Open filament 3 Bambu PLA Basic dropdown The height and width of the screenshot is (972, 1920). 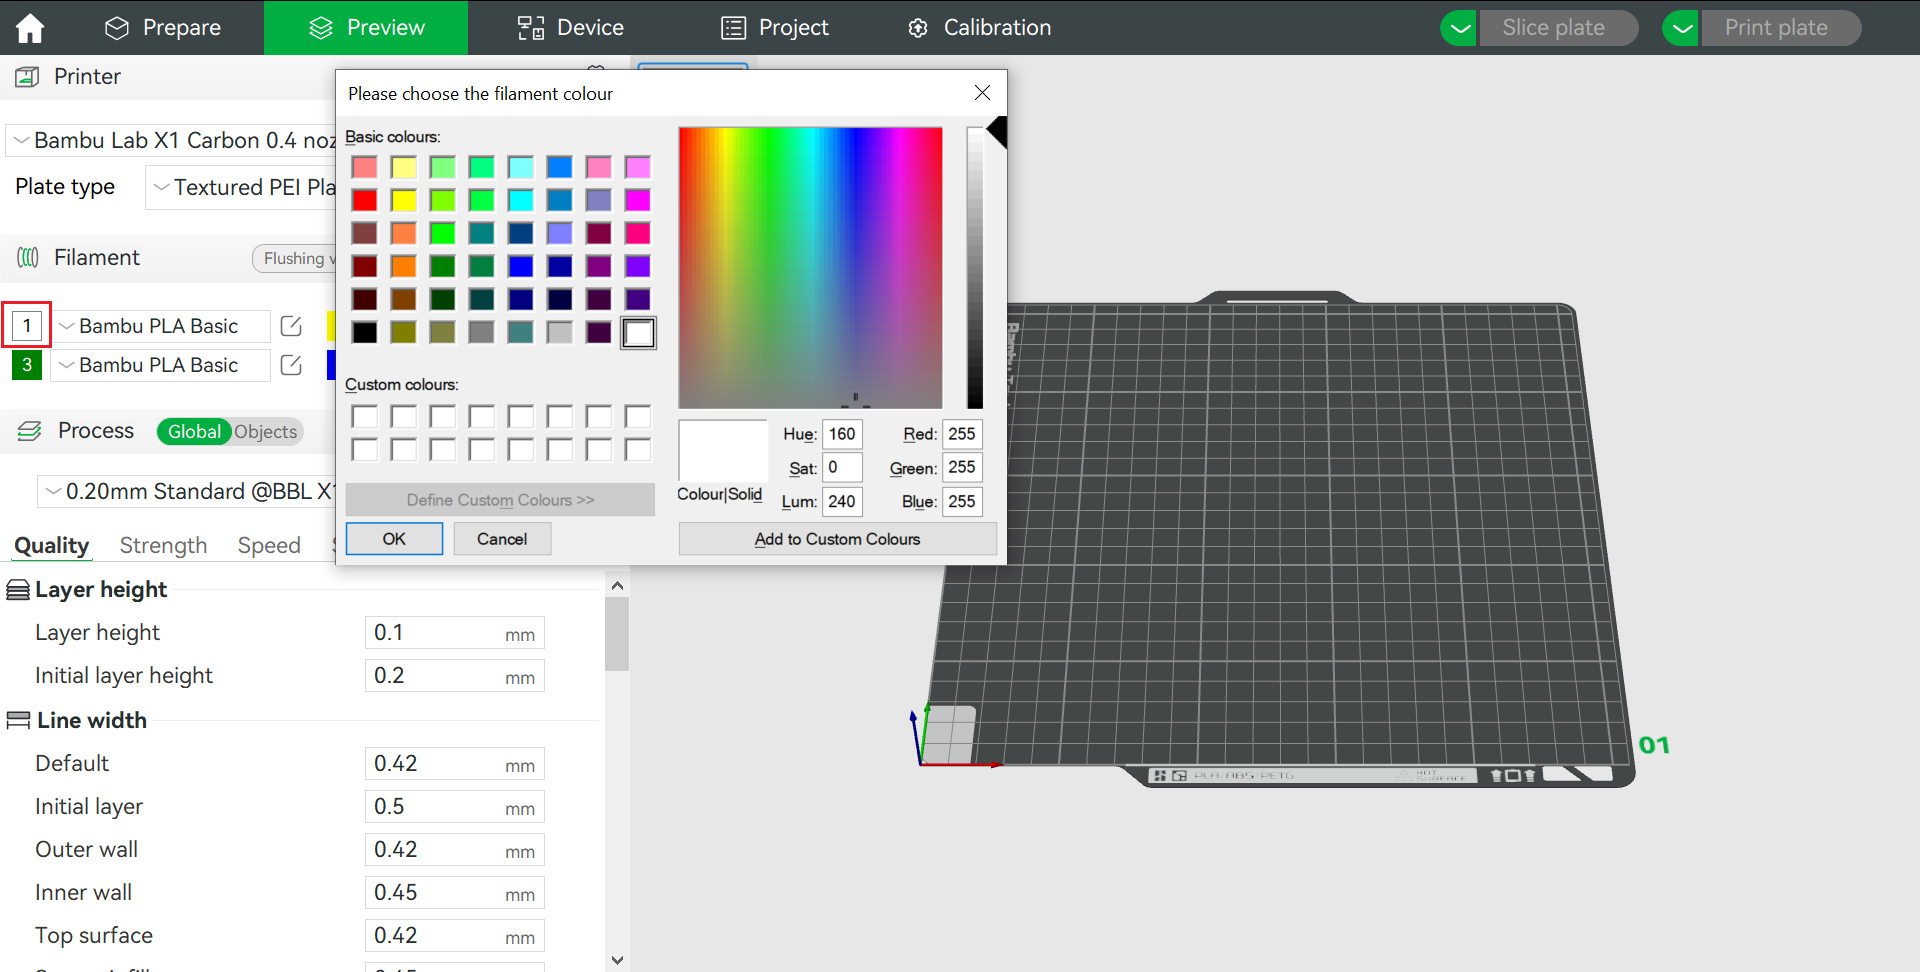pos(161,365)
